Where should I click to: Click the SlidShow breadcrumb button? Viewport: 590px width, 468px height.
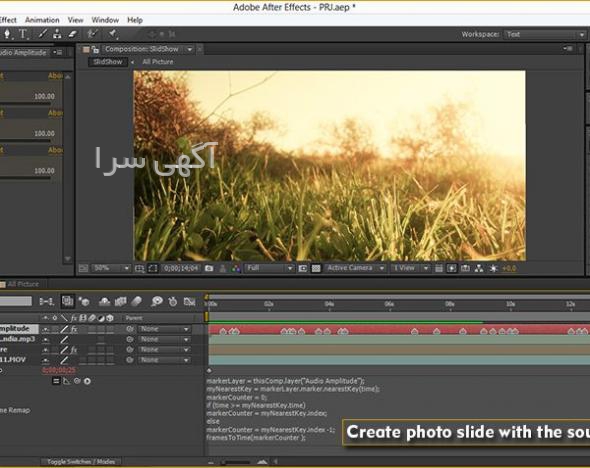(108, 62)
